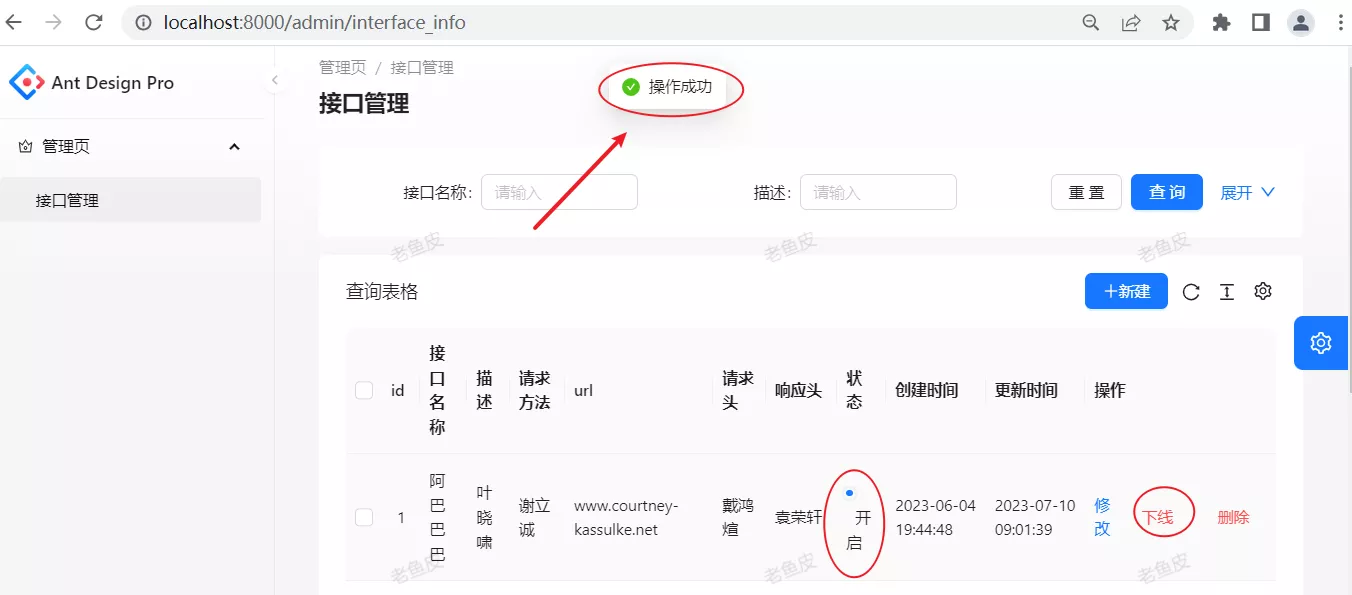
Task: Click the 请求方法 column header
Action: coord(534,390)
